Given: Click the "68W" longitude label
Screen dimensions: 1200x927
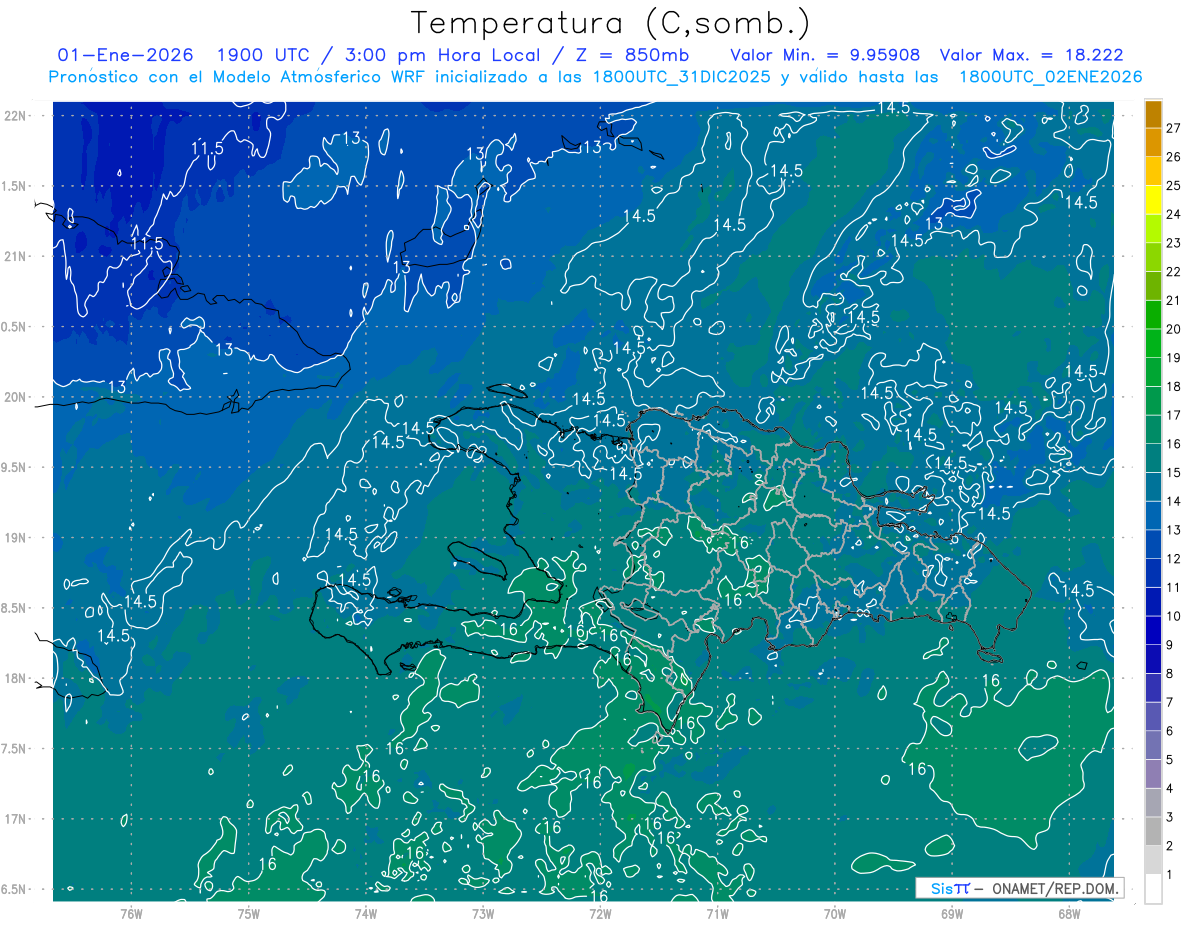Looking at the screenshot, I should [x=1069, y=913].
